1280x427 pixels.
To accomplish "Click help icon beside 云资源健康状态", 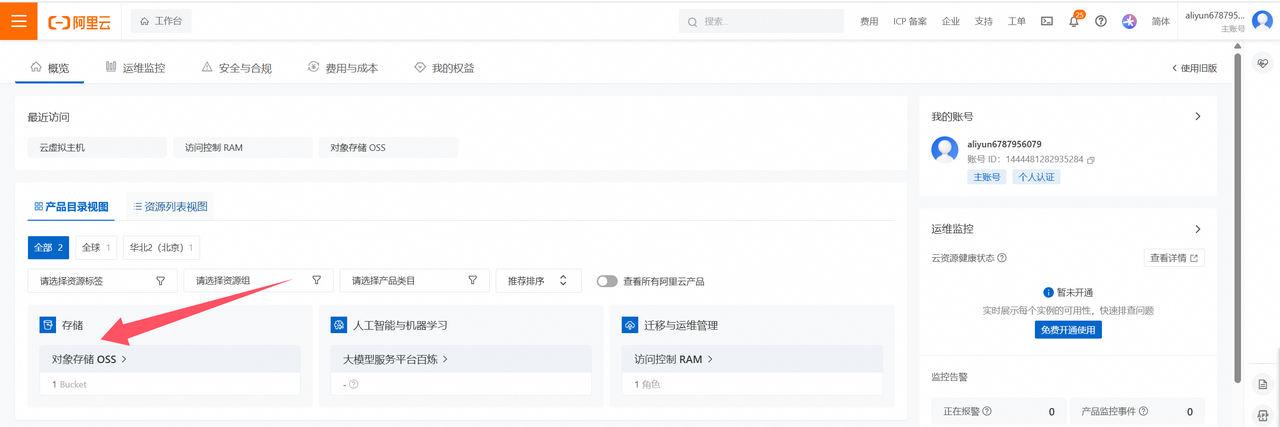I will tap(1002, 258).
